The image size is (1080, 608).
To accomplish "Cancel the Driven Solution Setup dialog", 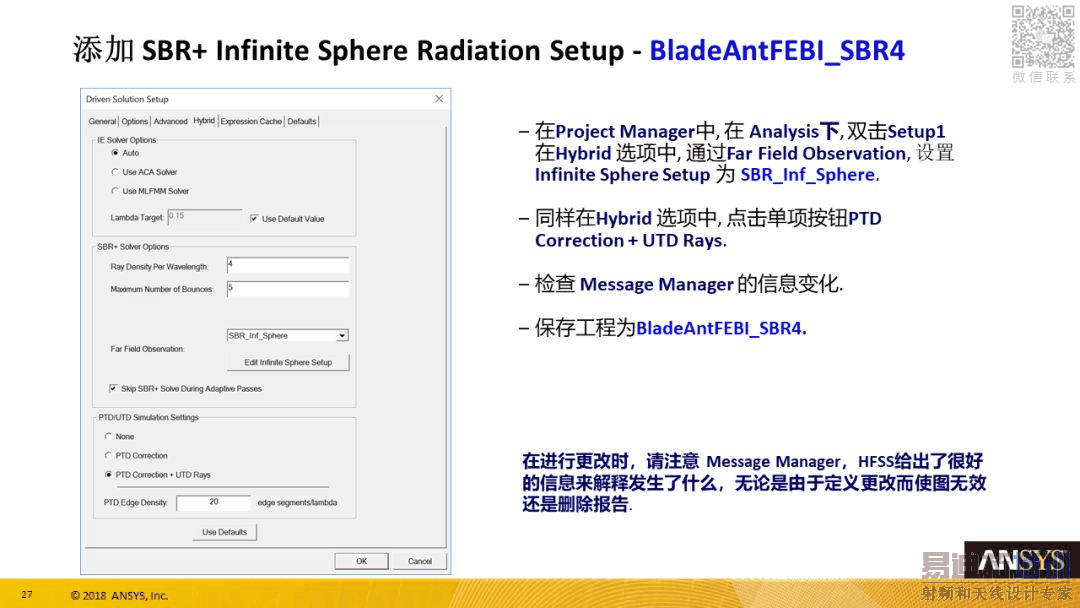I will coord(419,561).
